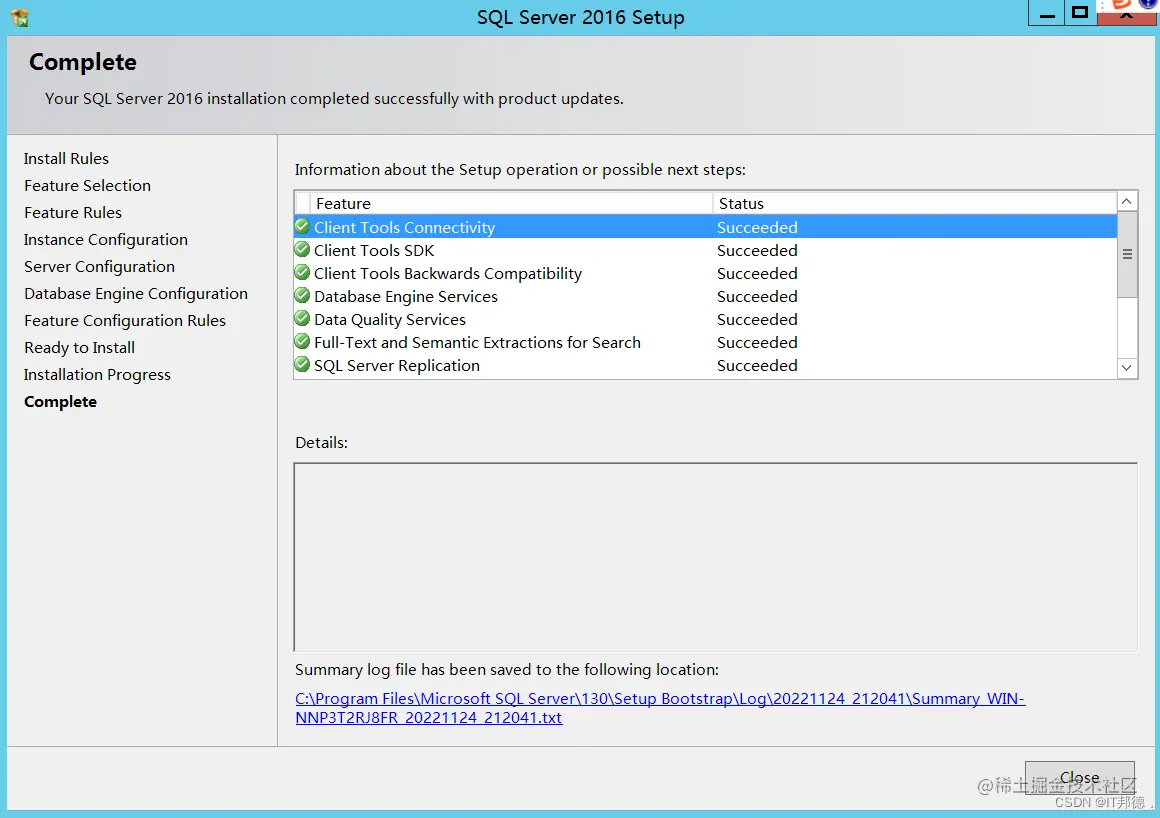Click the Status column header
Image resolution: width=1160 pixels, height=818 pixels.
[x=914, y=203]
